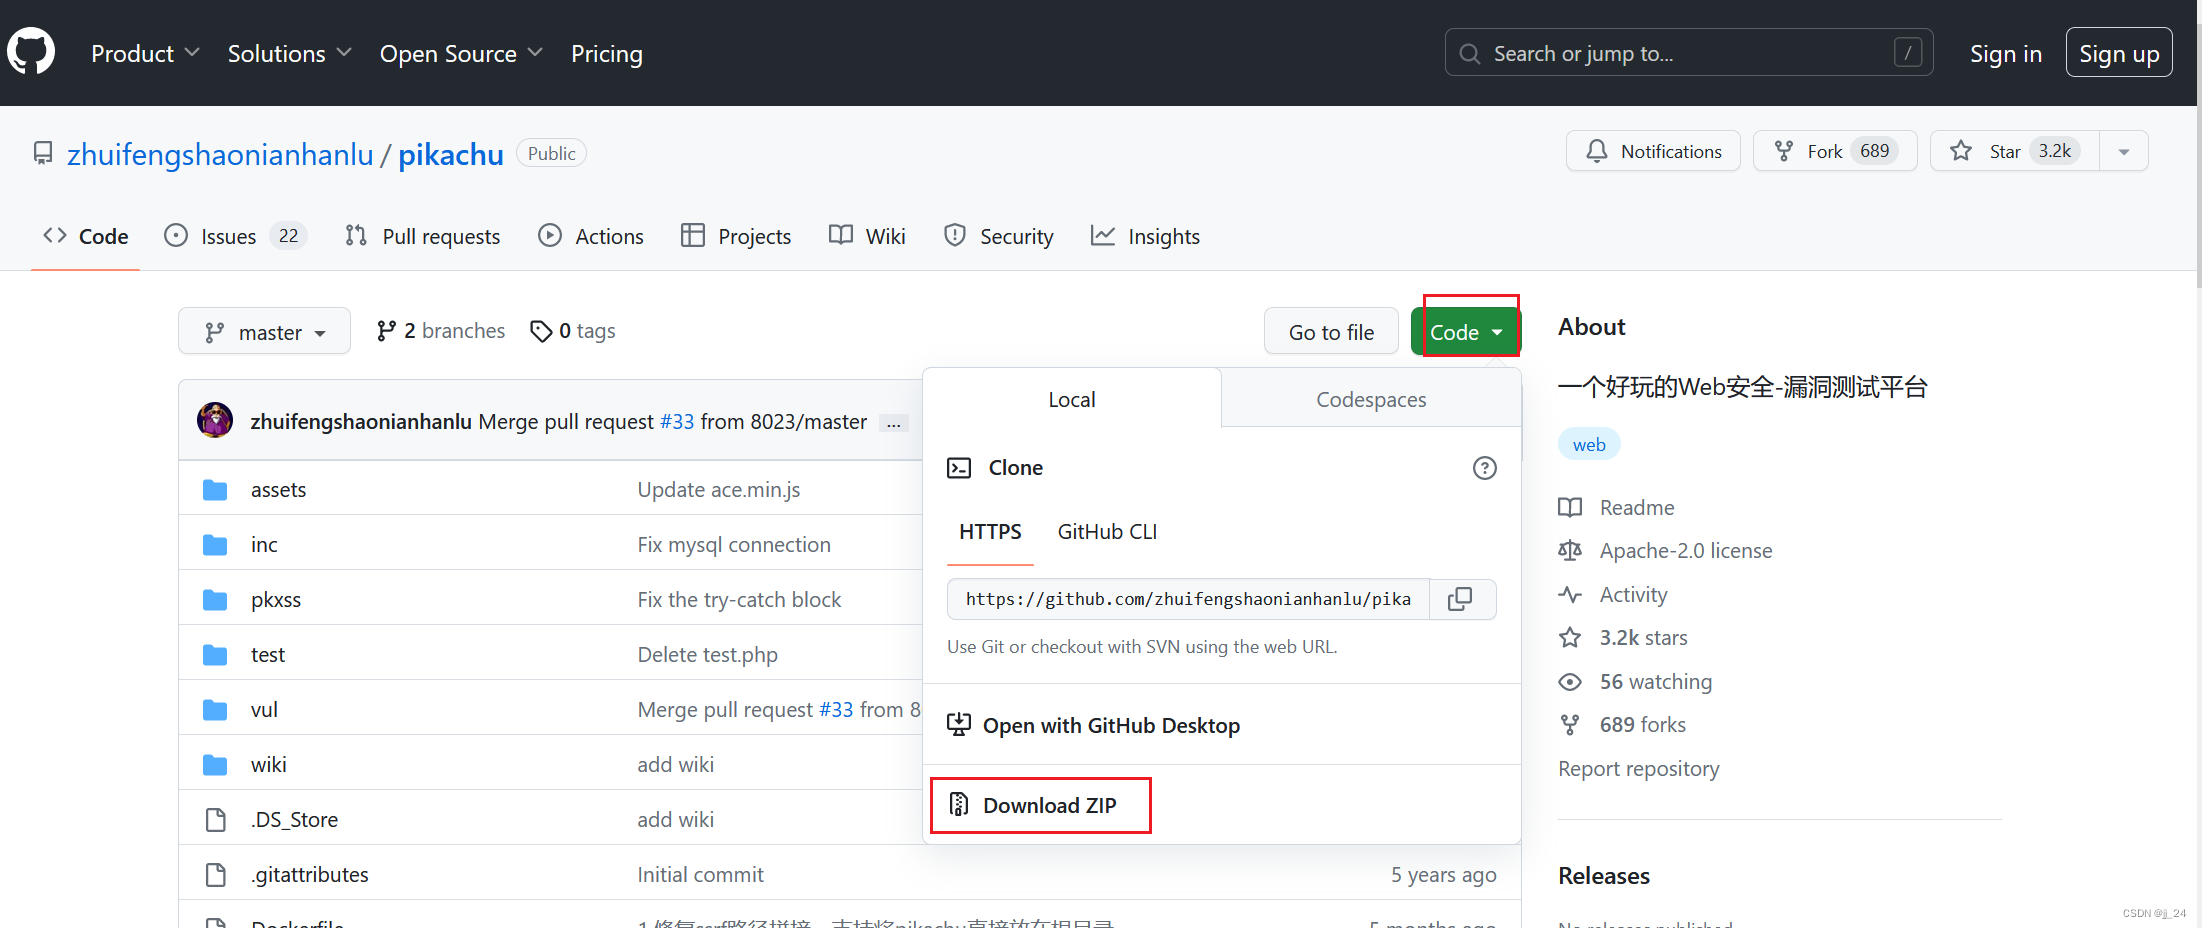Switch to the Pull requests tab
The width and height of the screenshot is (2202, 928).
[x=423, y=236]
